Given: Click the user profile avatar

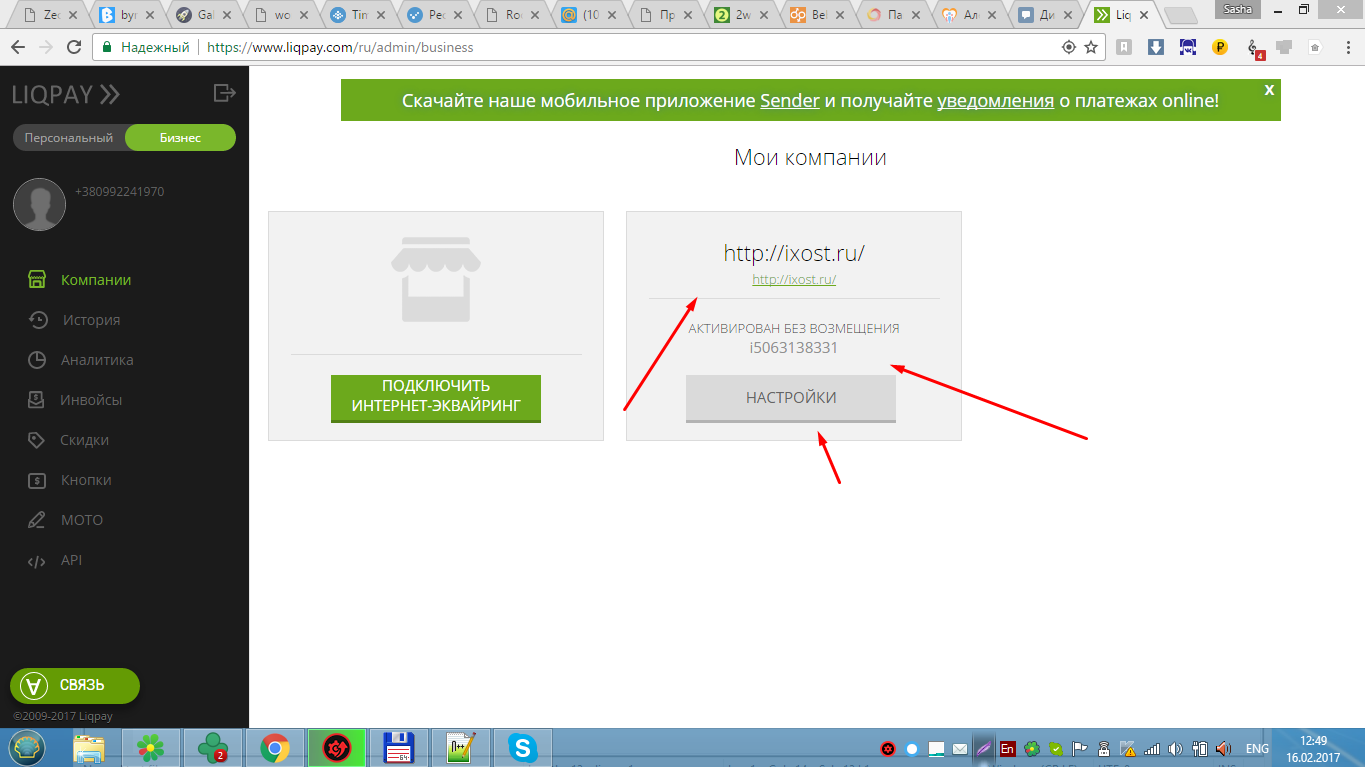Looking at the screenshot, I should pyautogui.click(x=39, y=204).
